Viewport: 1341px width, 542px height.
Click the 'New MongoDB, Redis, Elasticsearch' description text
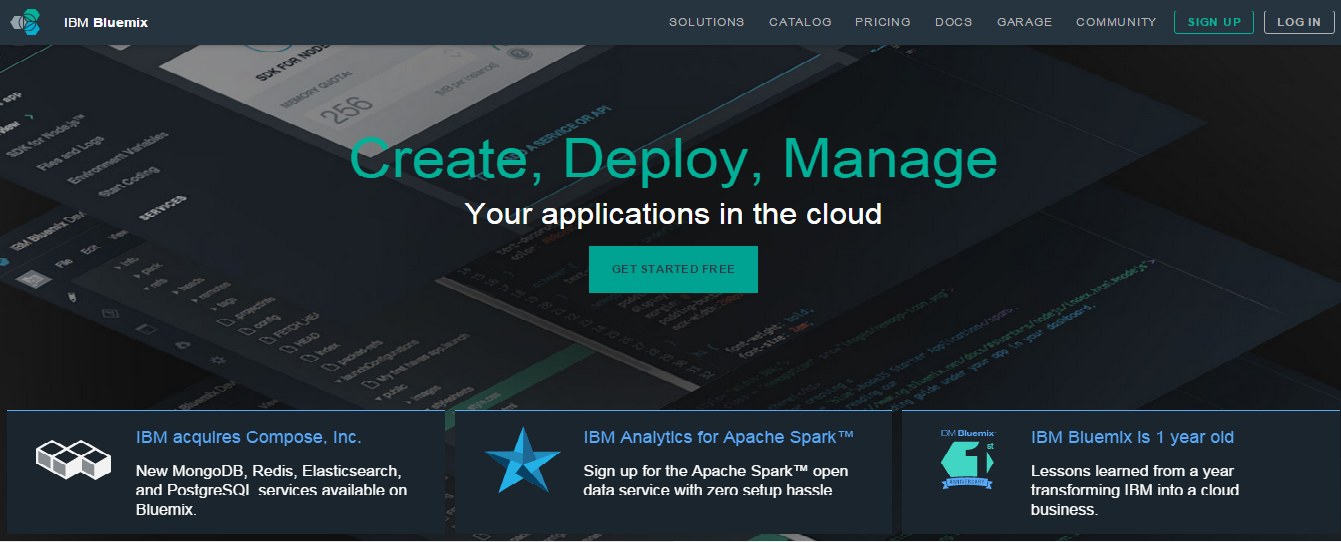point(272,490)
